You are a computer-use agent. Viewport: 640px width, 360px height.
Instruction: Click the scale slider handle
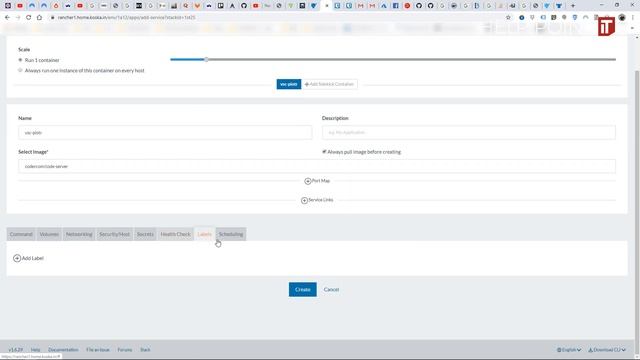(x=206, y=60)
